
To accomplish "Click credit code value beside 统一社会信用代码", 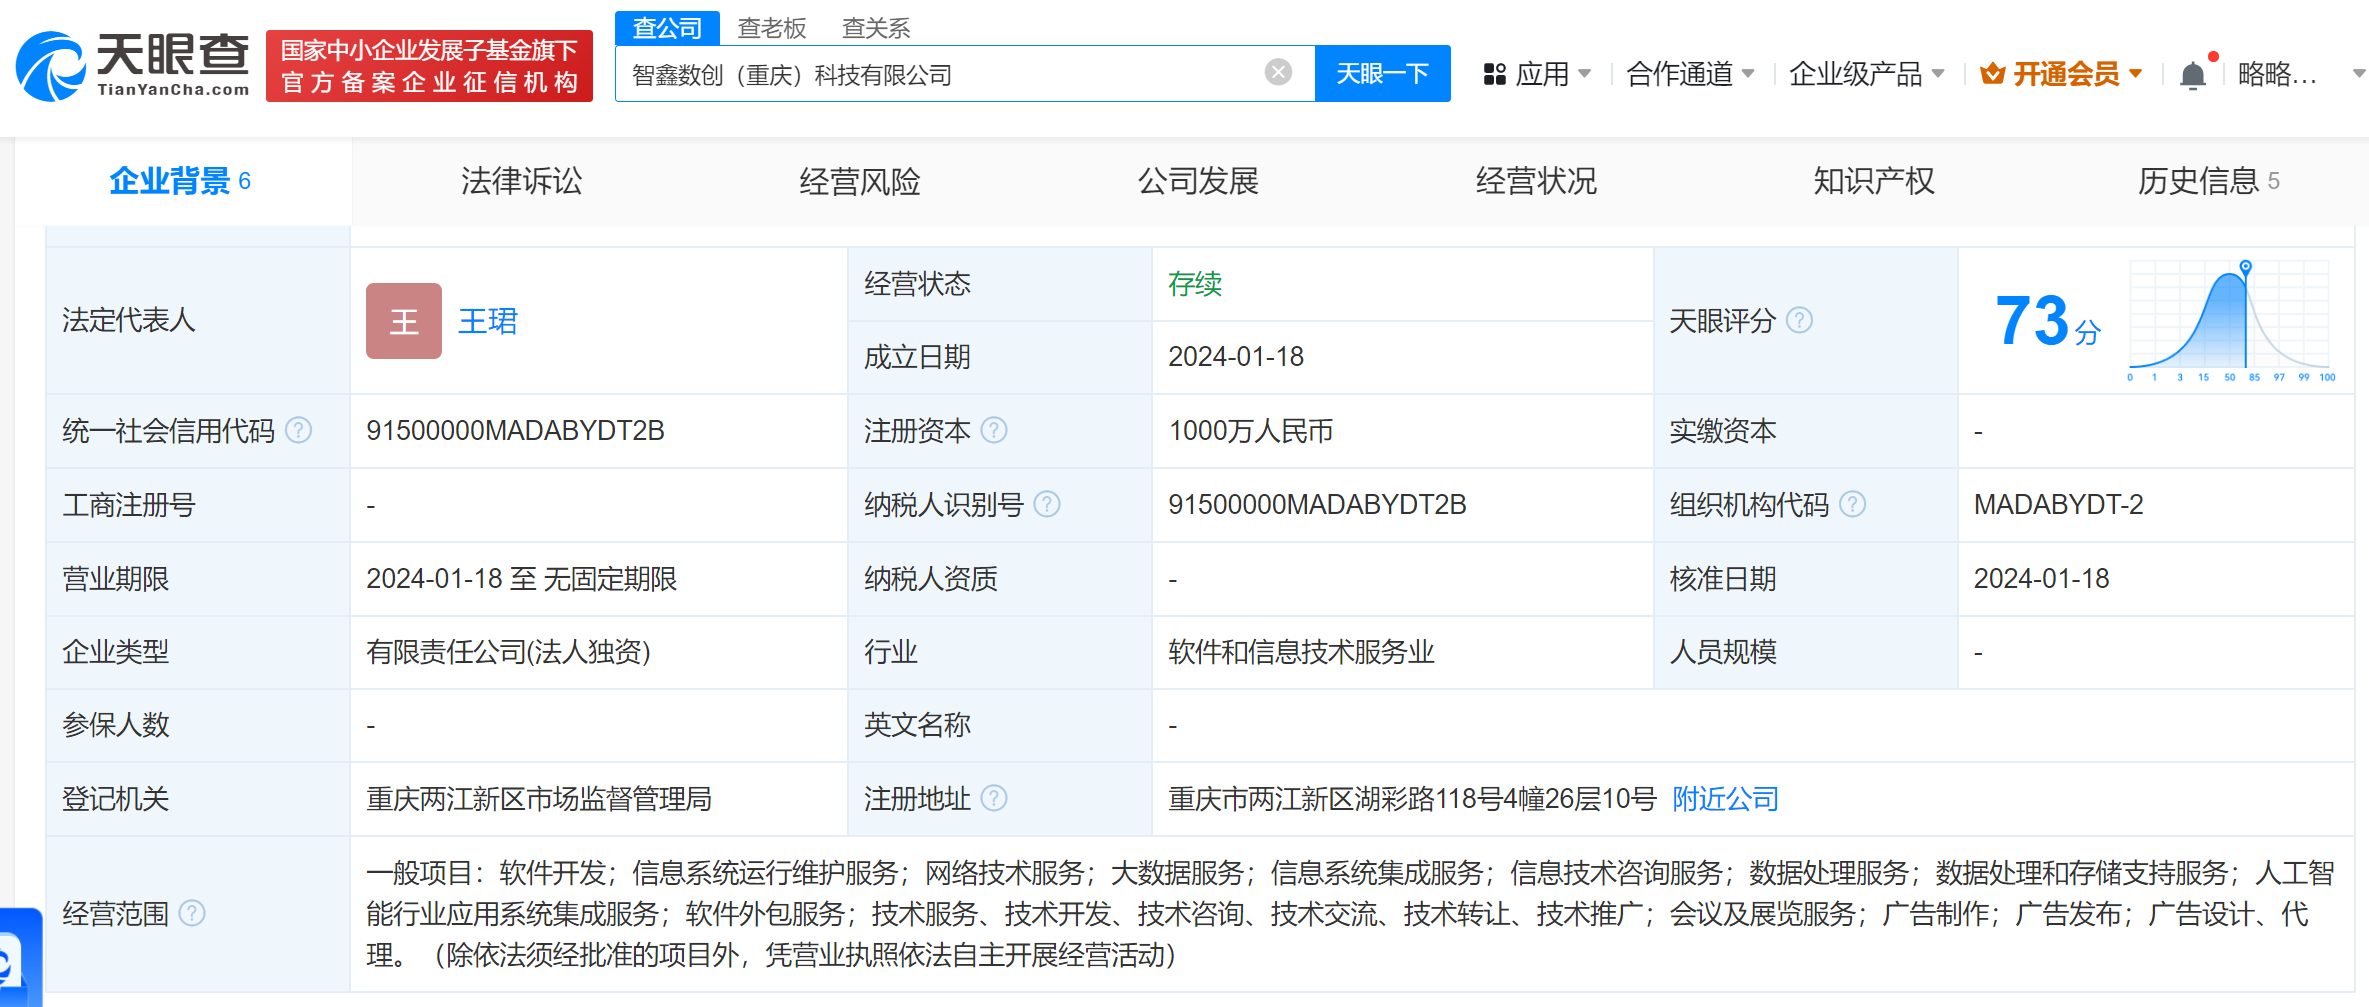I will tap(515, 430).
